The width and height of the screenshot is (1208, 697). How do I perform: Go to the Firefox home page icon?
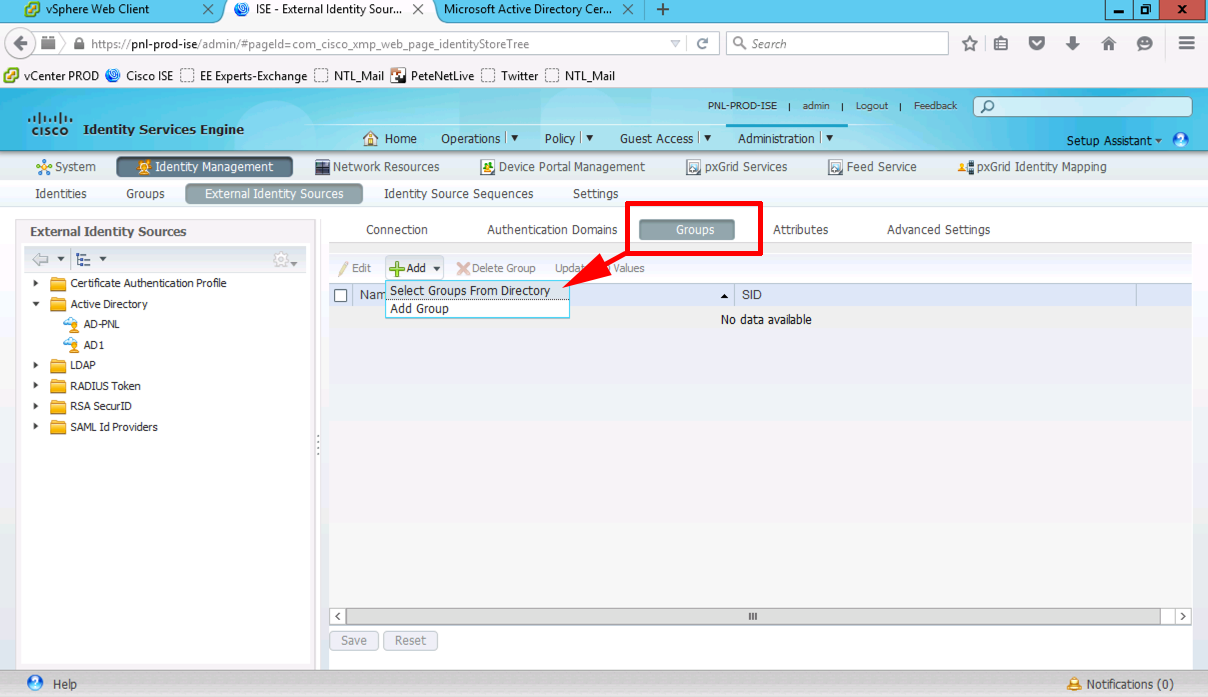pos(1108,44)
